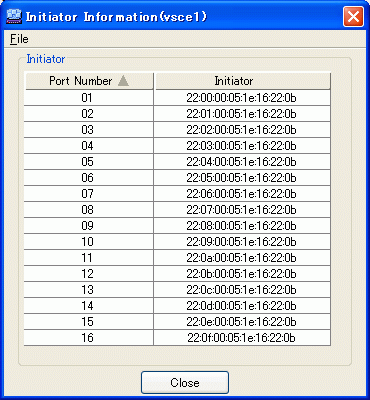The image size is (370, 400).
Task: Select port number 12 cell
Action: click(89, 274)
